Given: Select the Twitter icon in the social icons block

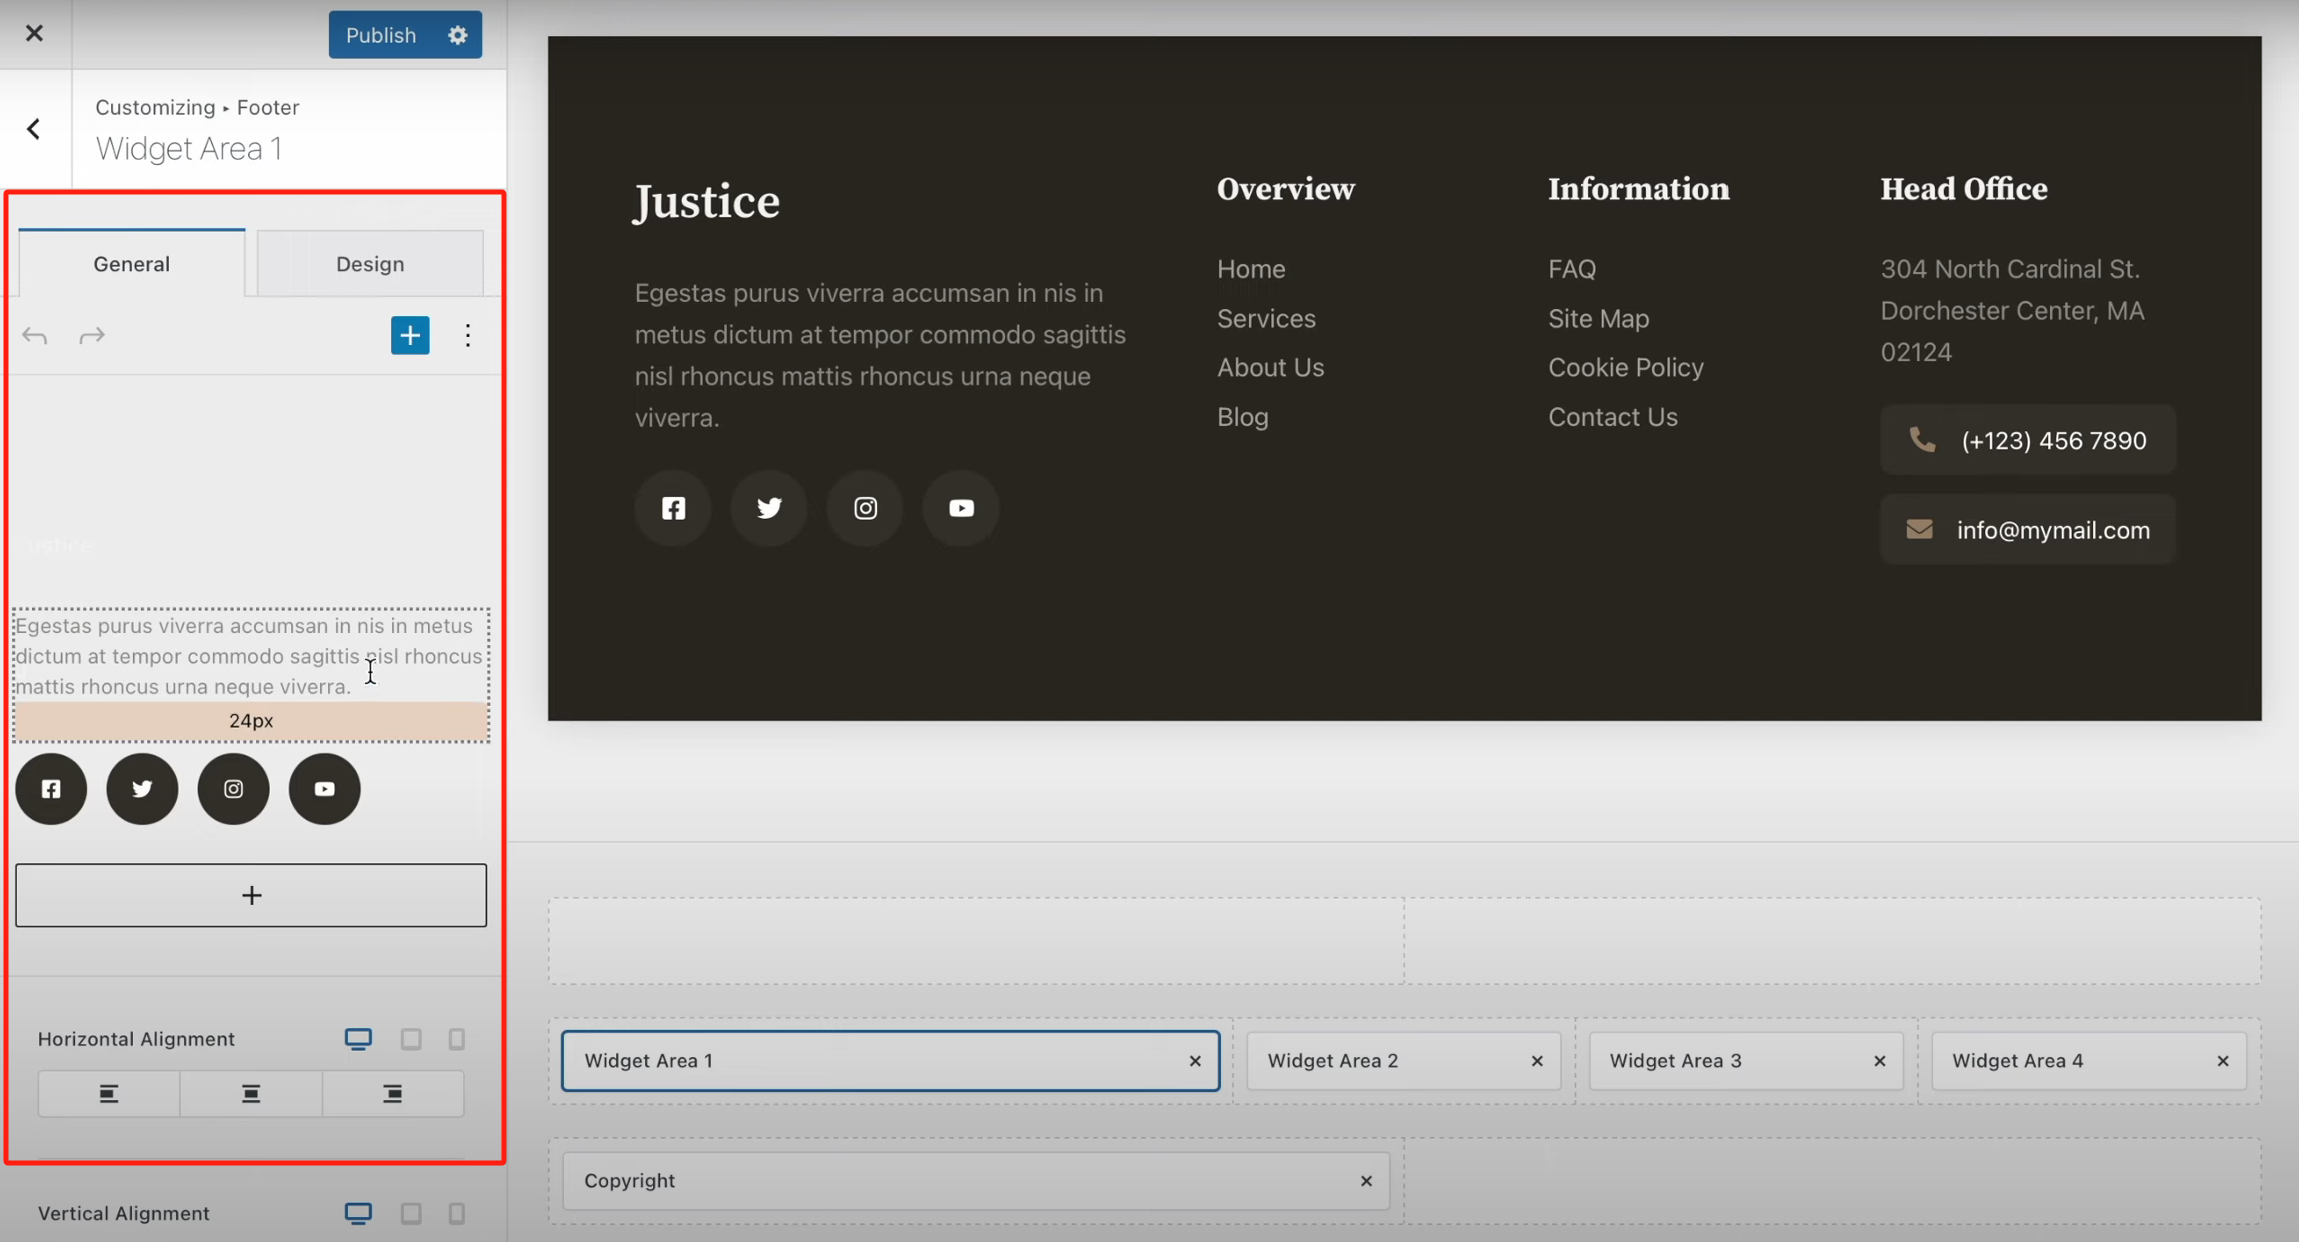Looking at the screenshot, I should [x=141, y=789].
